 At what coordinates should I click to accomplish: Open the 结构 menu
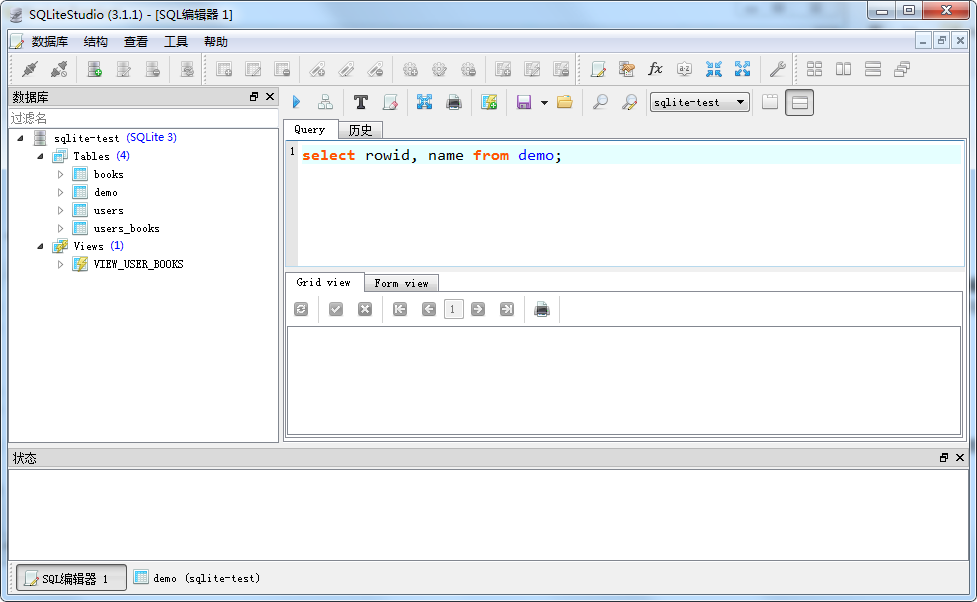click(95, 42)
